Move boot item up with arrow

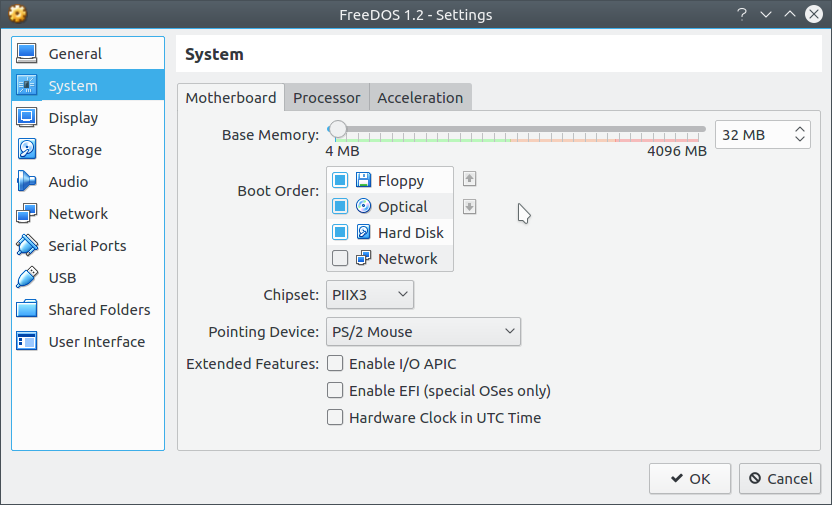469,179
